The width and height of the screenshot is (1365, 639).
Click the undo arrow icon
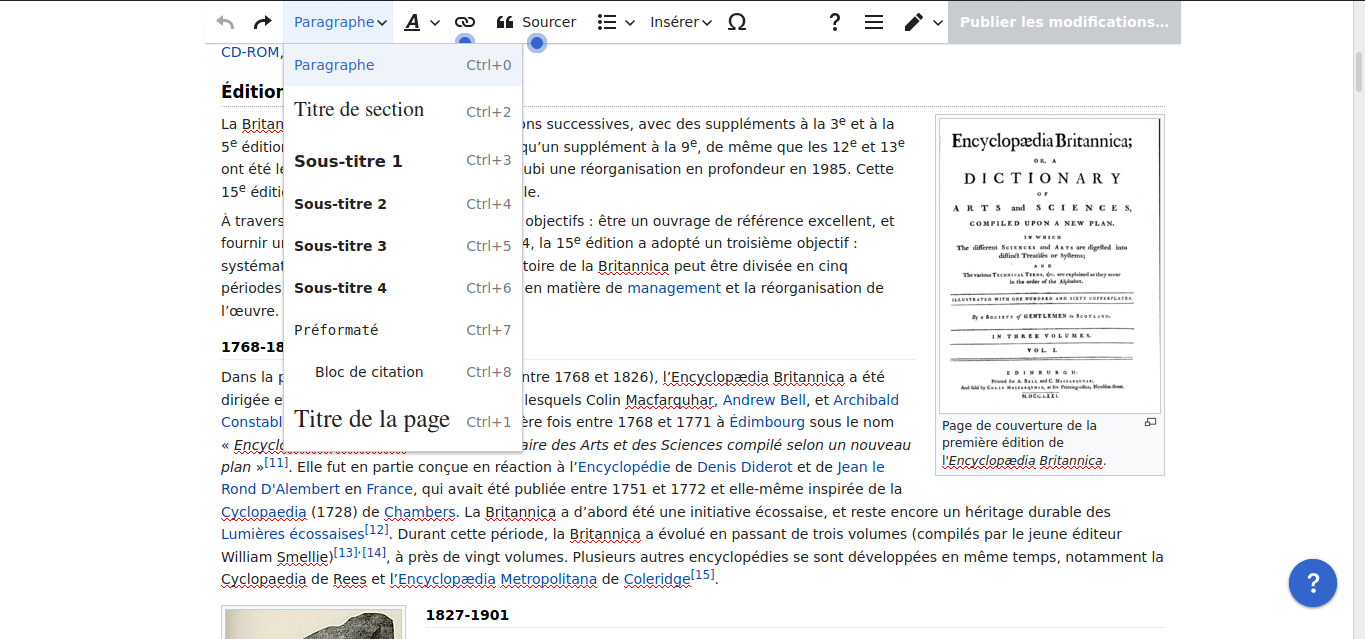(x=225, y=22)
